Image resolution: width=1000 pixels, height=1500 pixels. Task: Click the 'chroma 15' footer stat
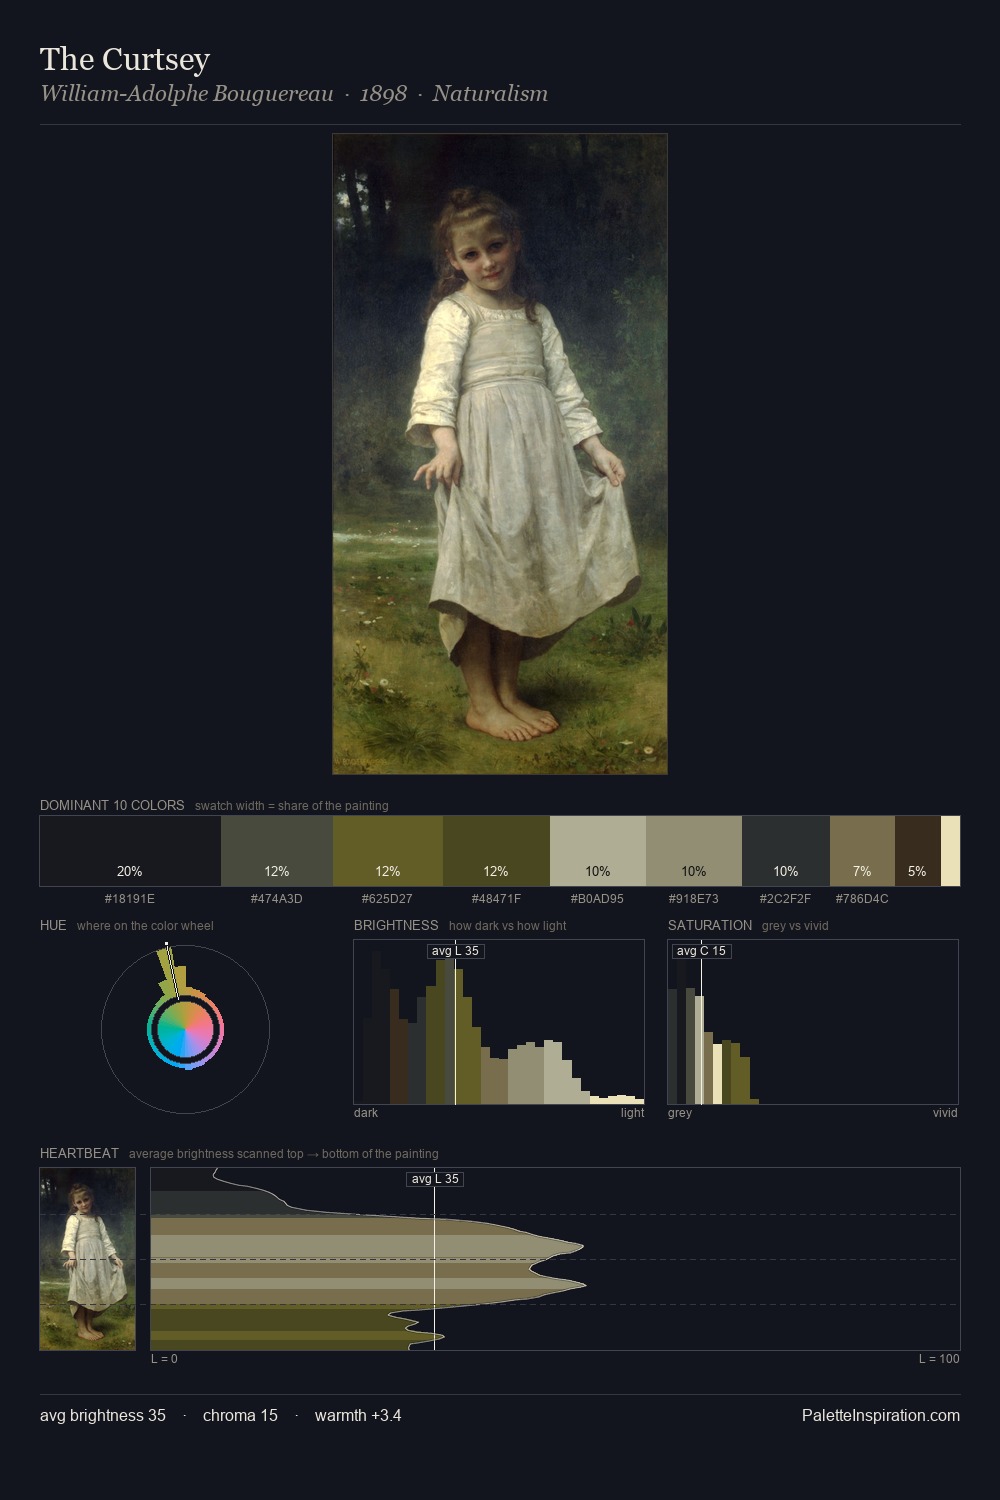point(240,1415)
